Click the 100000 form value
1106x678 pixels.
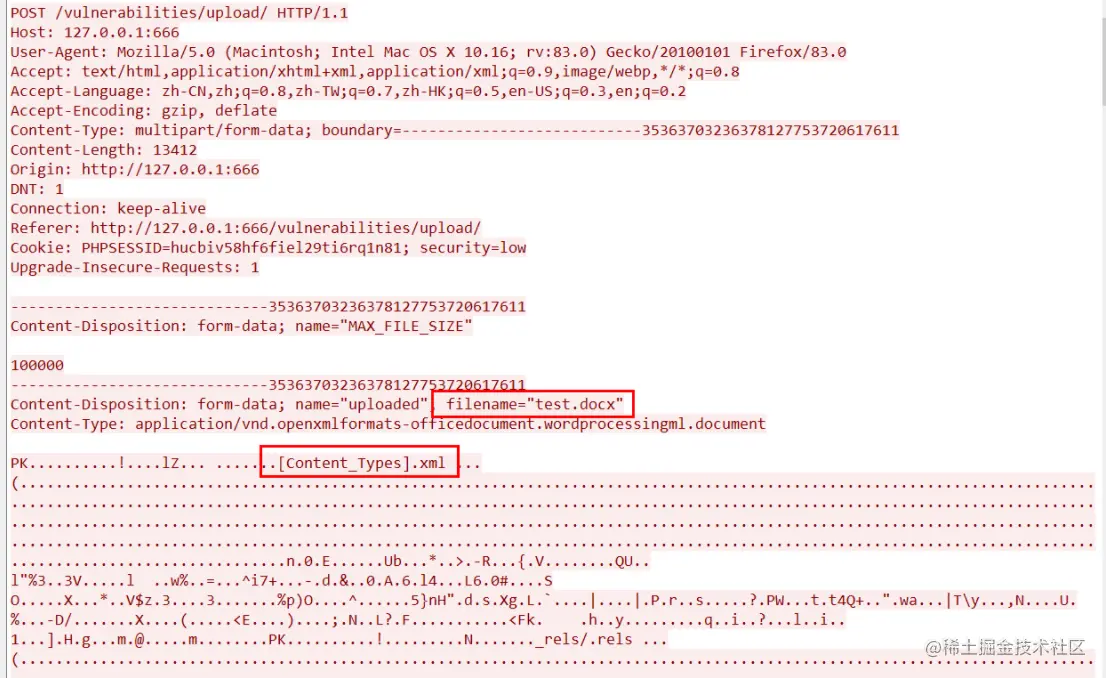tap(37, 365)
